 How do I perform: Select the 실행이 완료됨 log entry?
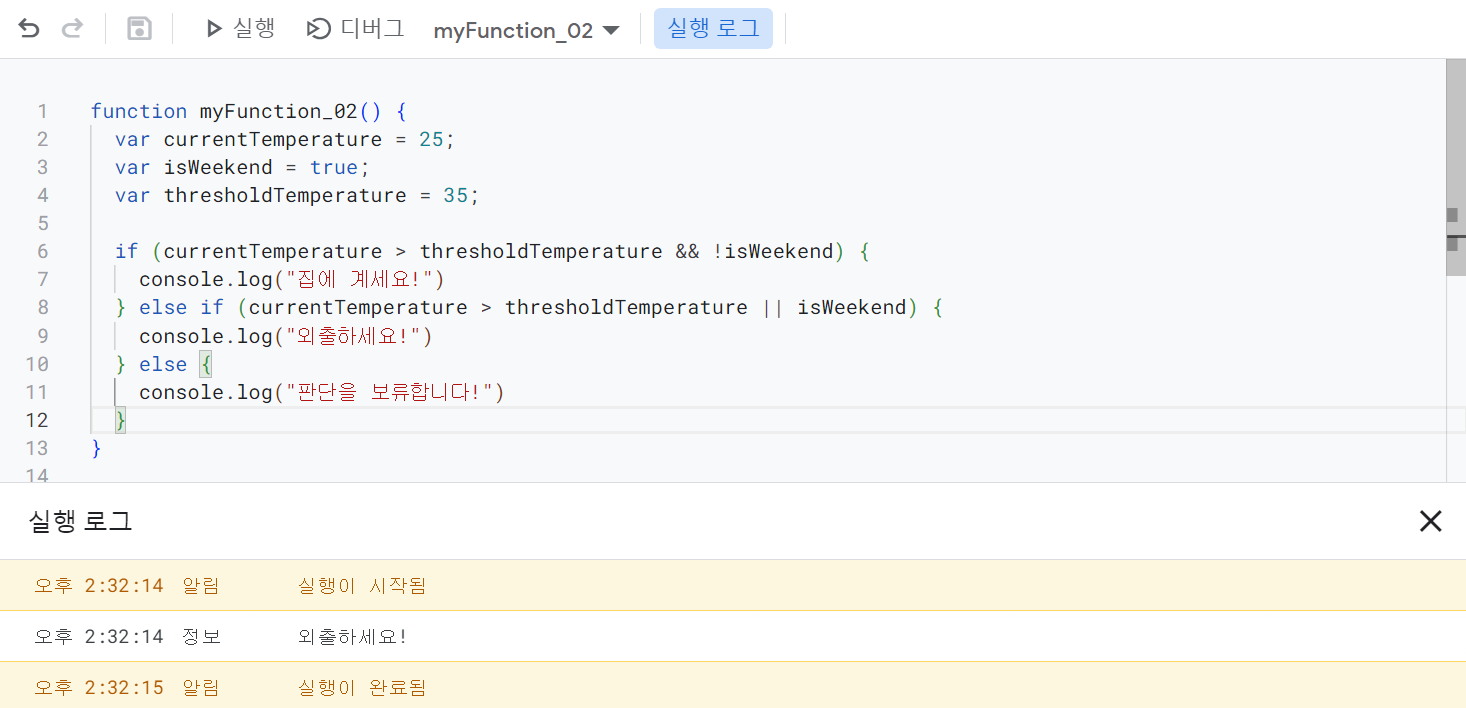(x=733, y=687)
